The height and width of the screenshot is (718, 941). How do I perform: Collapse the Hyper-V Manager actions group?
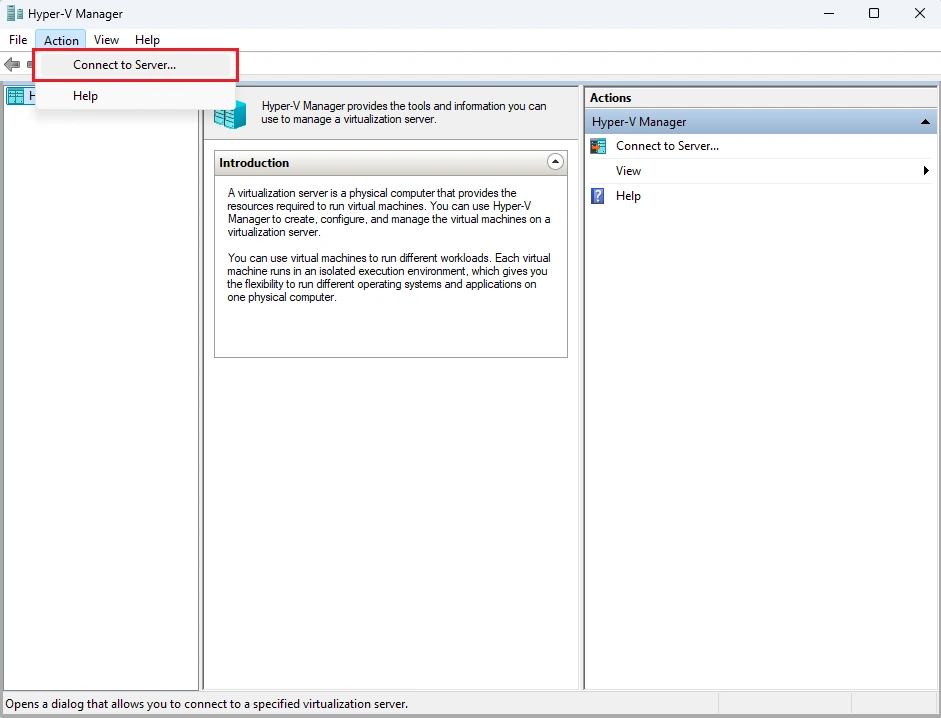(x=925, y=122)
